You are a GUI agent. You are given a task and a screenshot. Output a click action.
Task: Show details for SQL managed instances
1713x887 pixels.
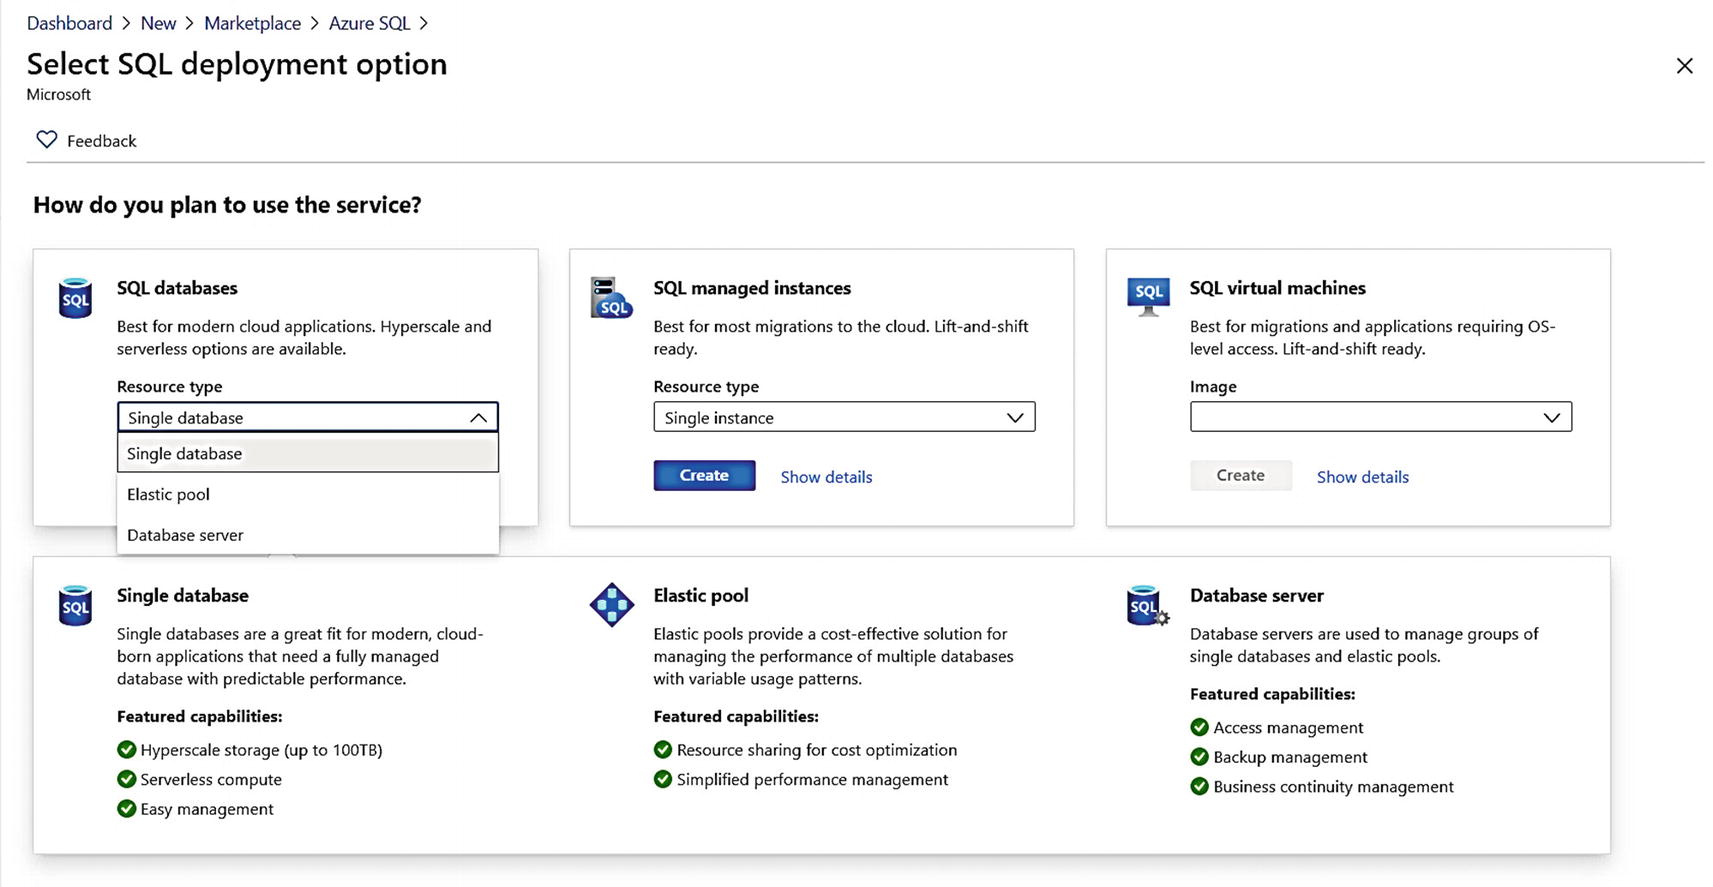(x=826, y=477)
